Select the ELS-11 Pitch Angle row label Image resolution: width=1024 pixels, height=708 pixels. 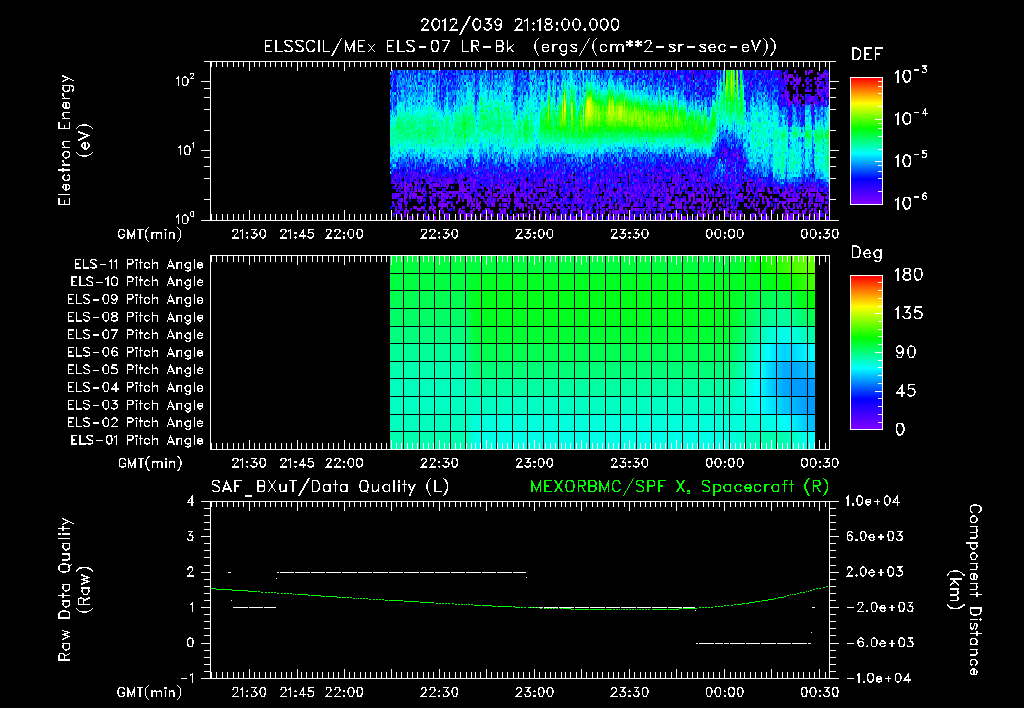coord(138,265)
